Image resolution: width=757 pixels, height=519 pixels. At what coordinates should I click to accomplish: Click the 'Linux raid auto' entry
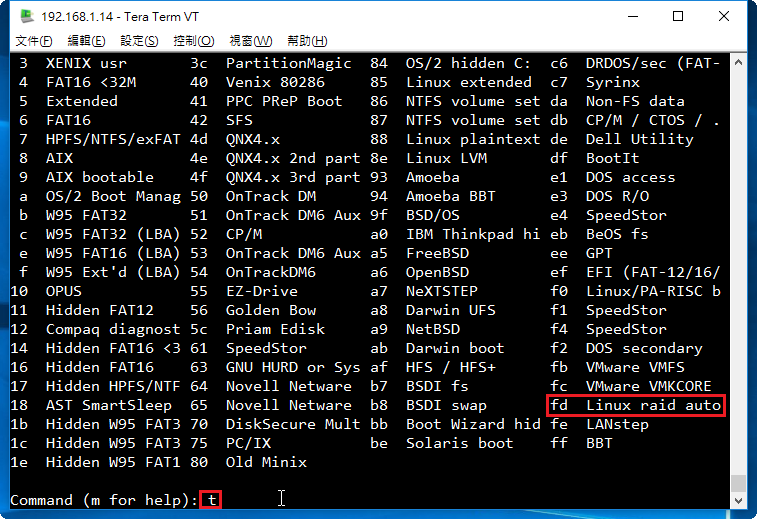pyautogui.click(x=654, y=405)
